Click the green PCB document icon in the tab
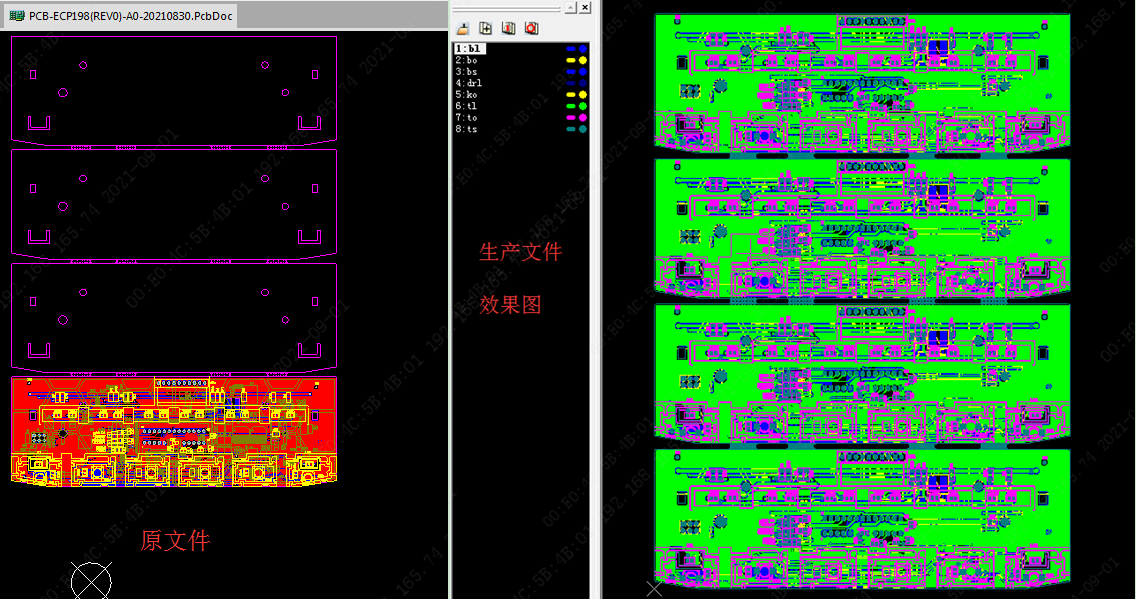Image resolution: width=1136 pixels, height=599 pixels. pyautogui.click(x=17, y=17)
